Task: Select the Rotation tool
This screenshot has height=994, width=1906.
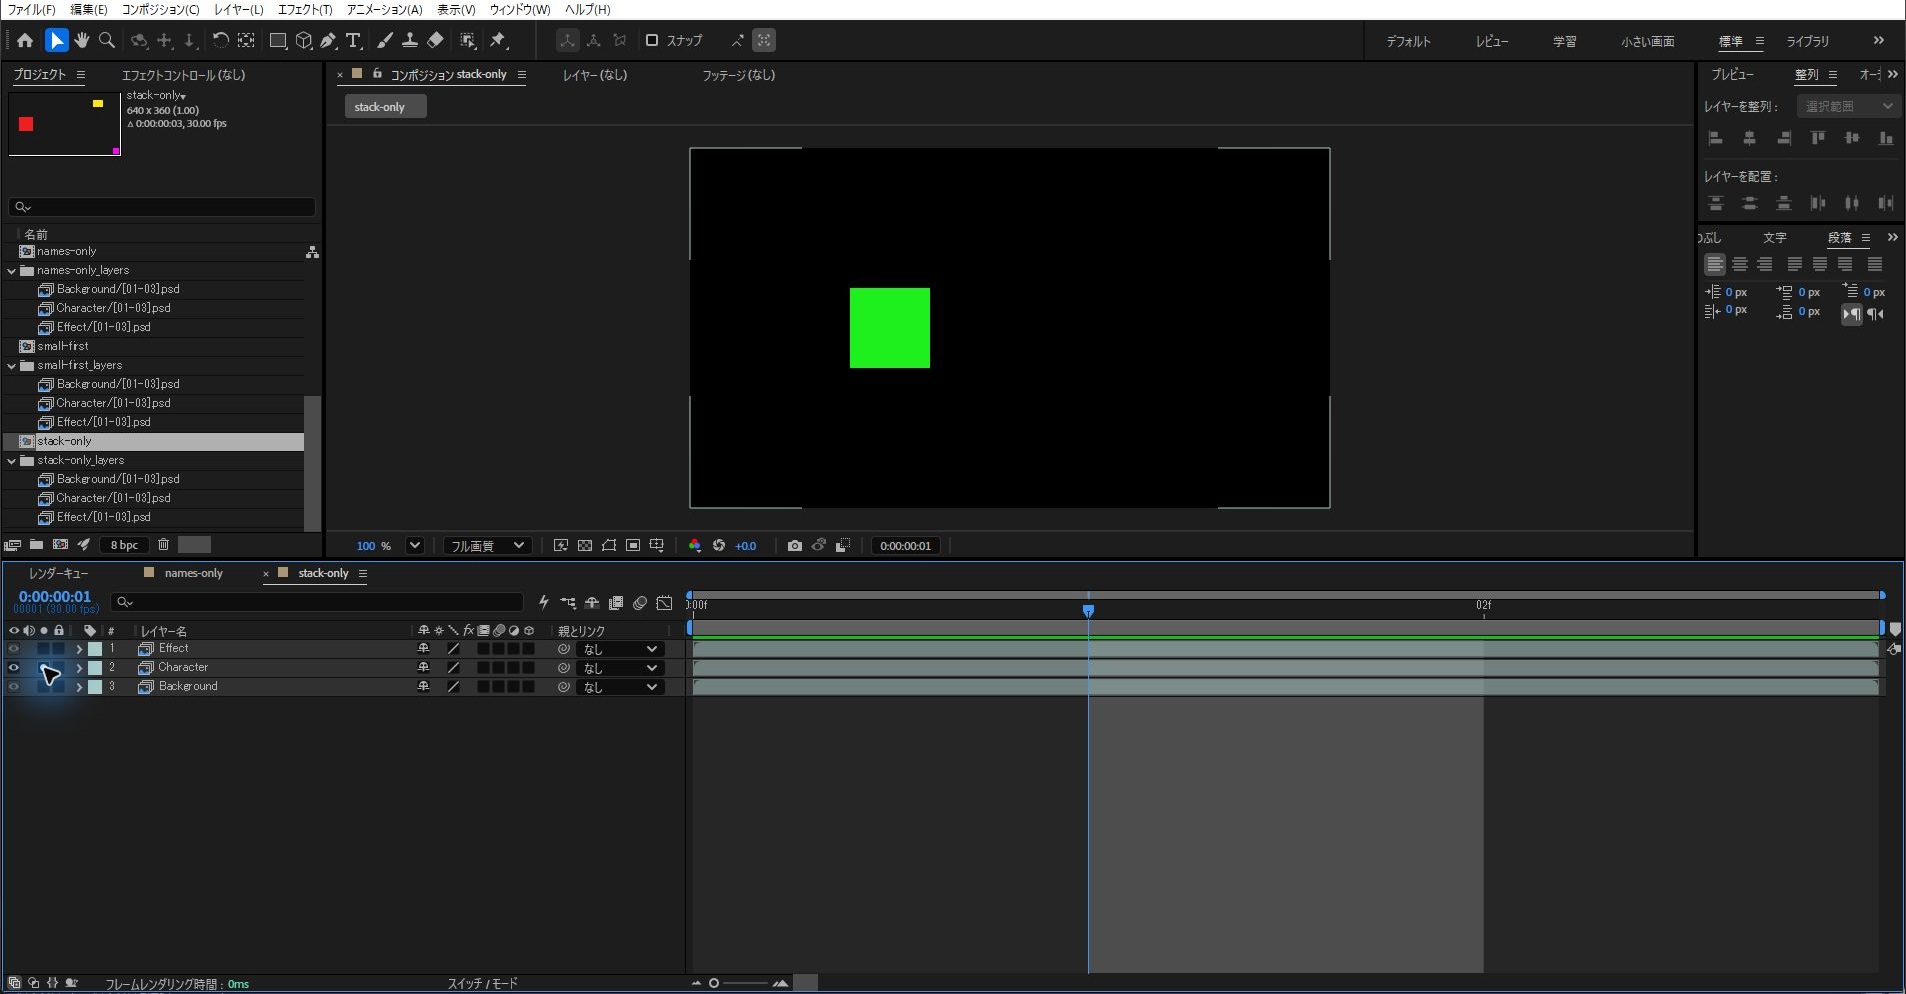Action: tap(220, 41)
